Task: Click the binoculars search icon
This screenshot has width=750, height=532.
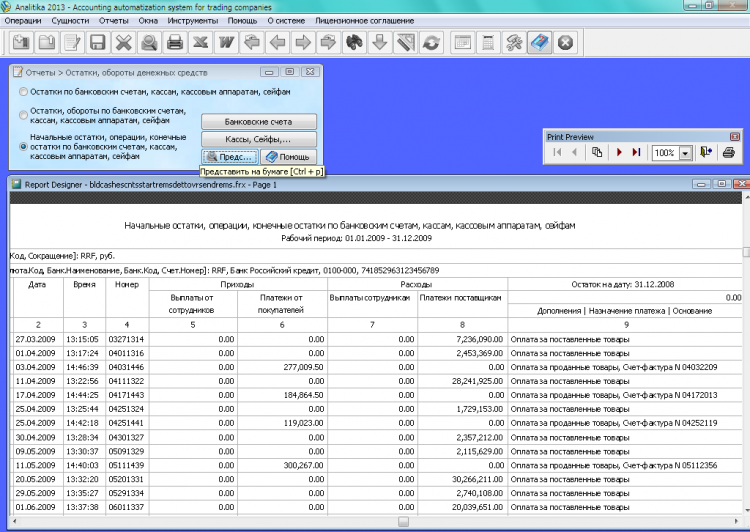Action: pyautogui.click(x=353, y=43)
